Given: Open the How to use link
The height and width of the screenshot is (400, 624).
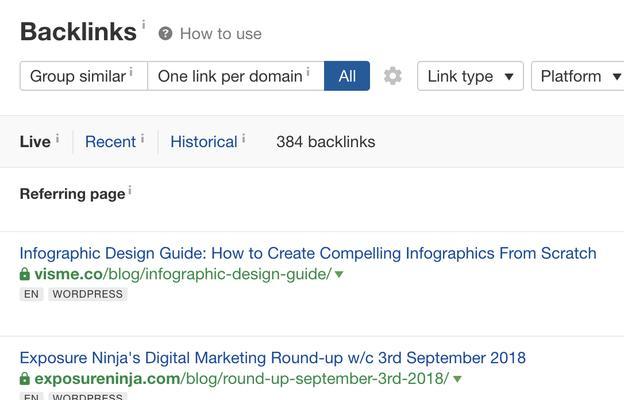Looking at the screenshot, I should click(221, 34).
